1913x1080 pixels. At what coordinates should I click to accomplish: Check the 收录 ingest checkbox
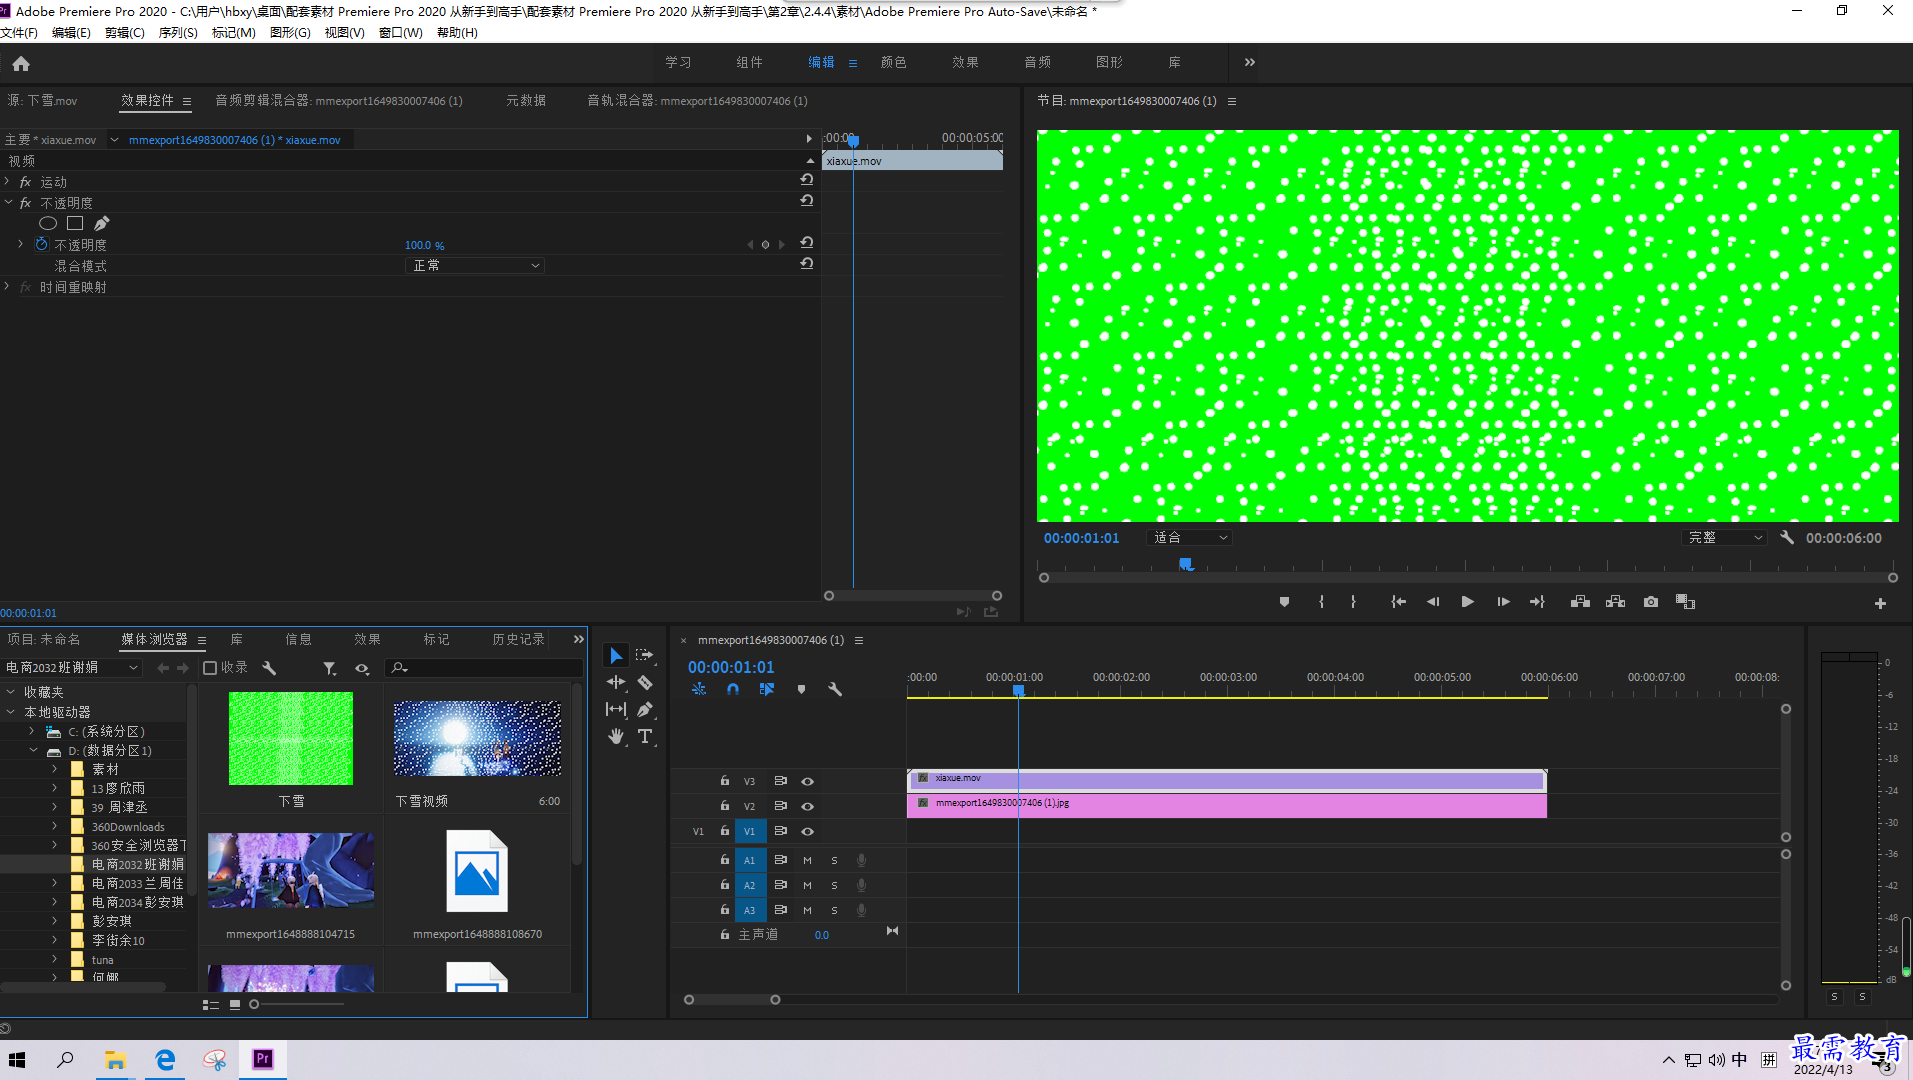pos(210,668)
